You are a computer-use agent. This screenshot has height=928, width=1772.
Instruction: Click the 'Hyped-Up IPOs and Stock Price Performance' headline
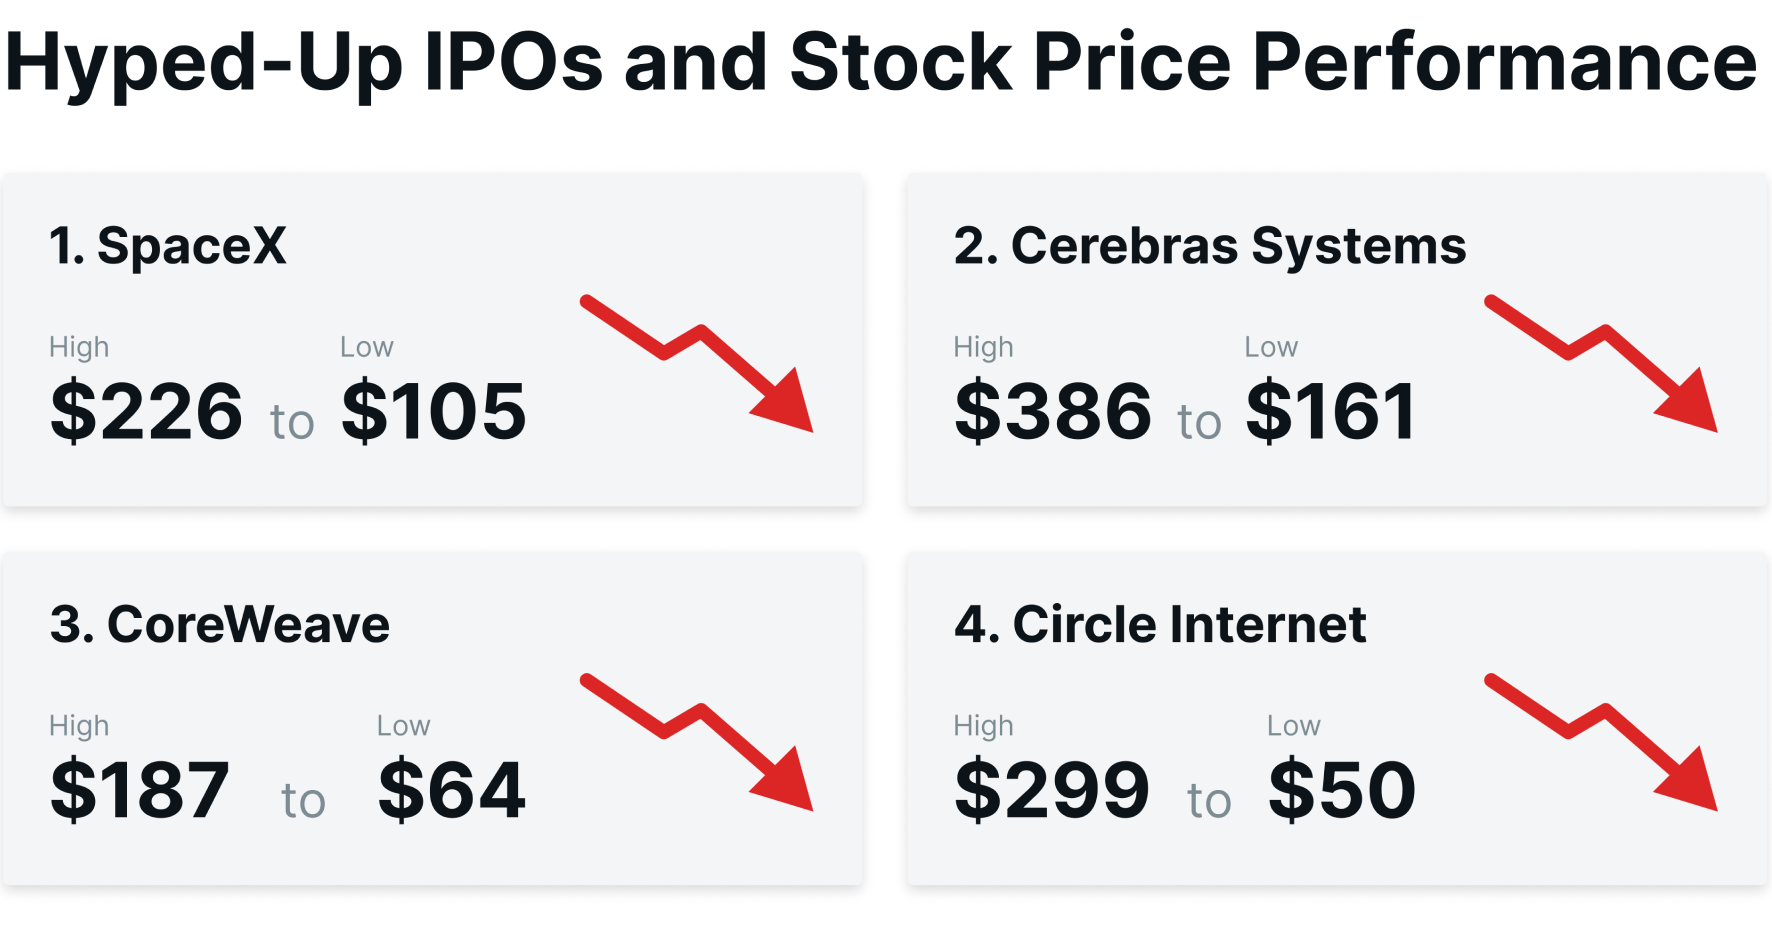point(881,64)
